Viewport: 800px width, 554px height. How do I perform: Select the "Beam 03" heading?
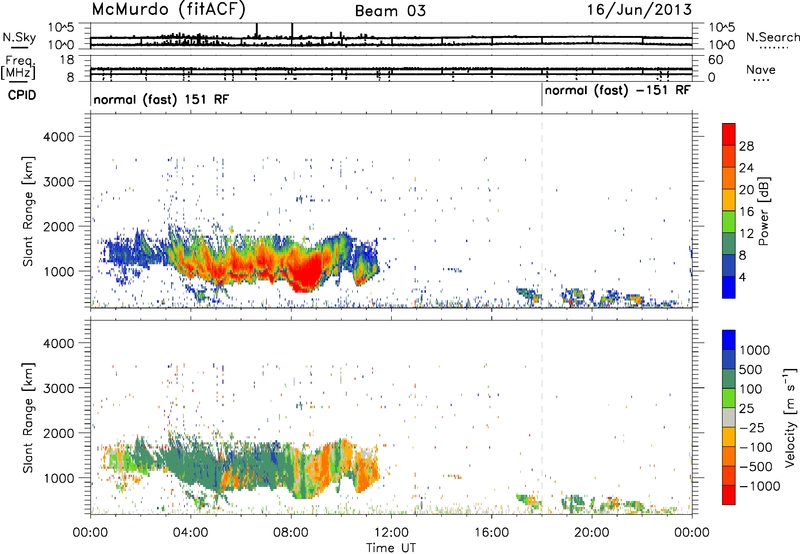[x=390, y=11]
